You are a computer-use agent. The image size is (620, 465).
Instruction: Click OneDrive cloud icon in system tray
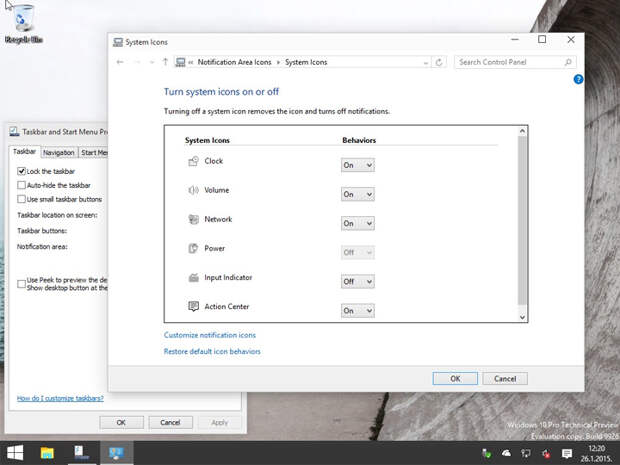tap(507, 453)
